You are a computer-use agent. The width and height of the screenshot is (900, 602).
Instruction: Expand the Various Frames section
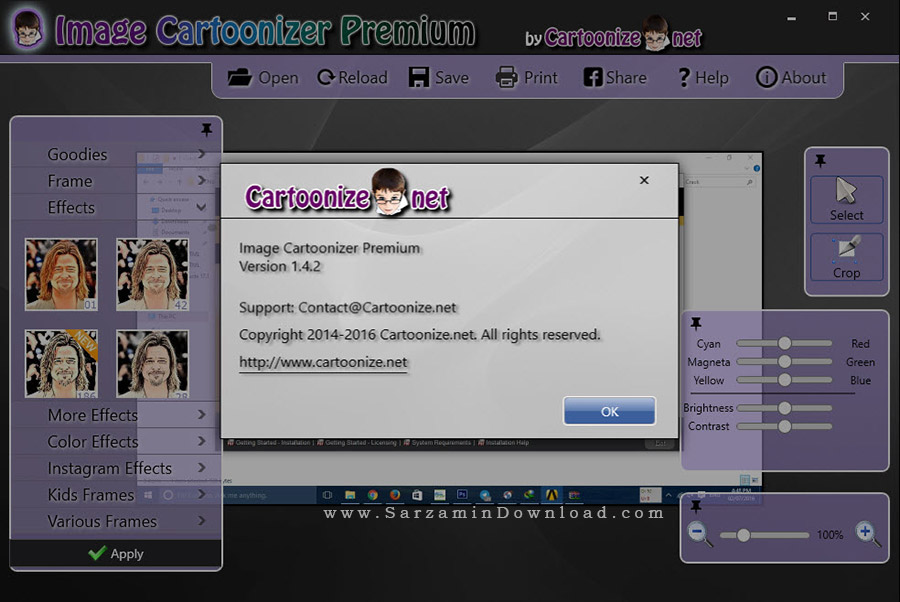click(115, 521)
